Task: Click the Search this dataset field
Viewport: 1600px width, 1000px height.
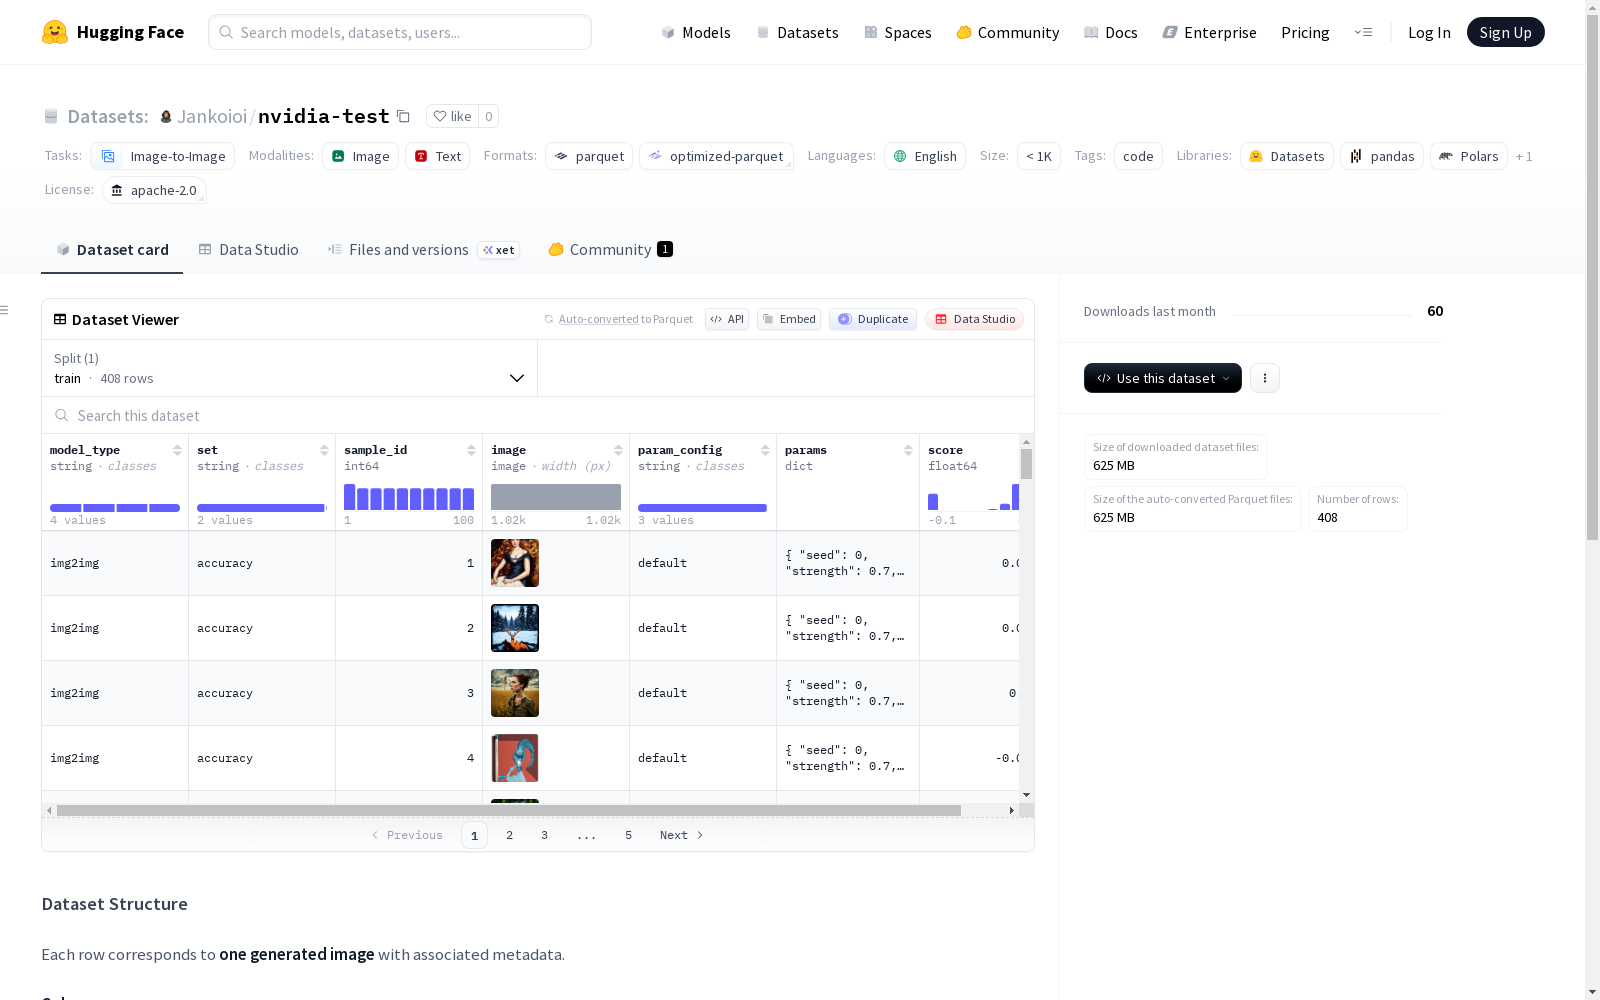Action: click(x=538, y=415)
